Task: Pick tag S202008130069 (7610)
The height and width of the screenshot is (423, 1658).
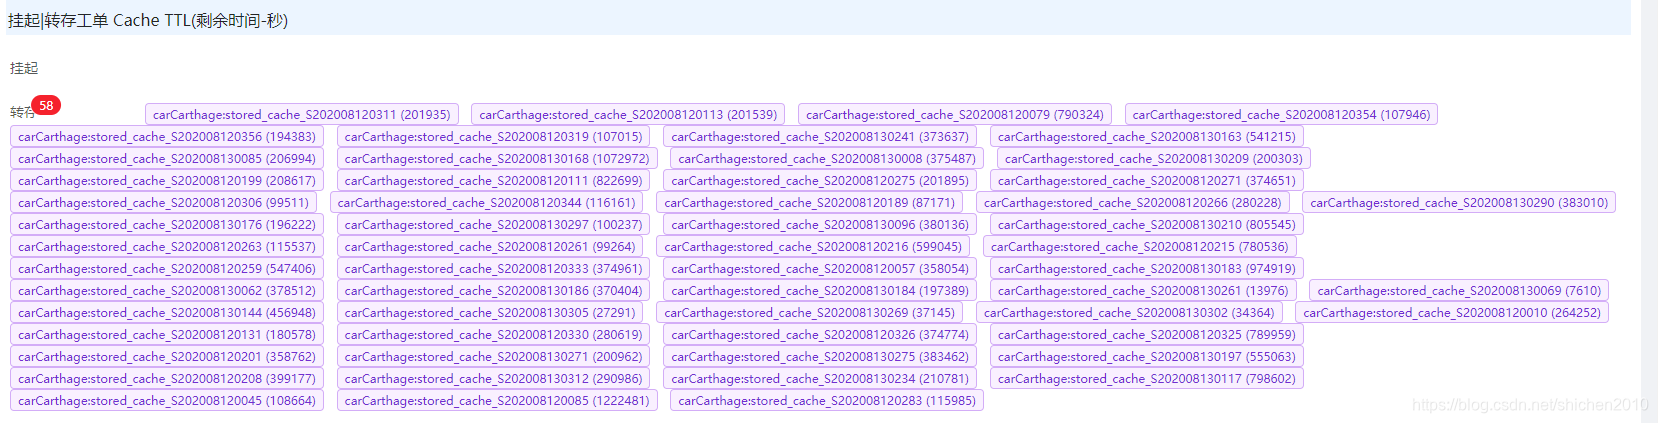Action: coord(1459,291)
